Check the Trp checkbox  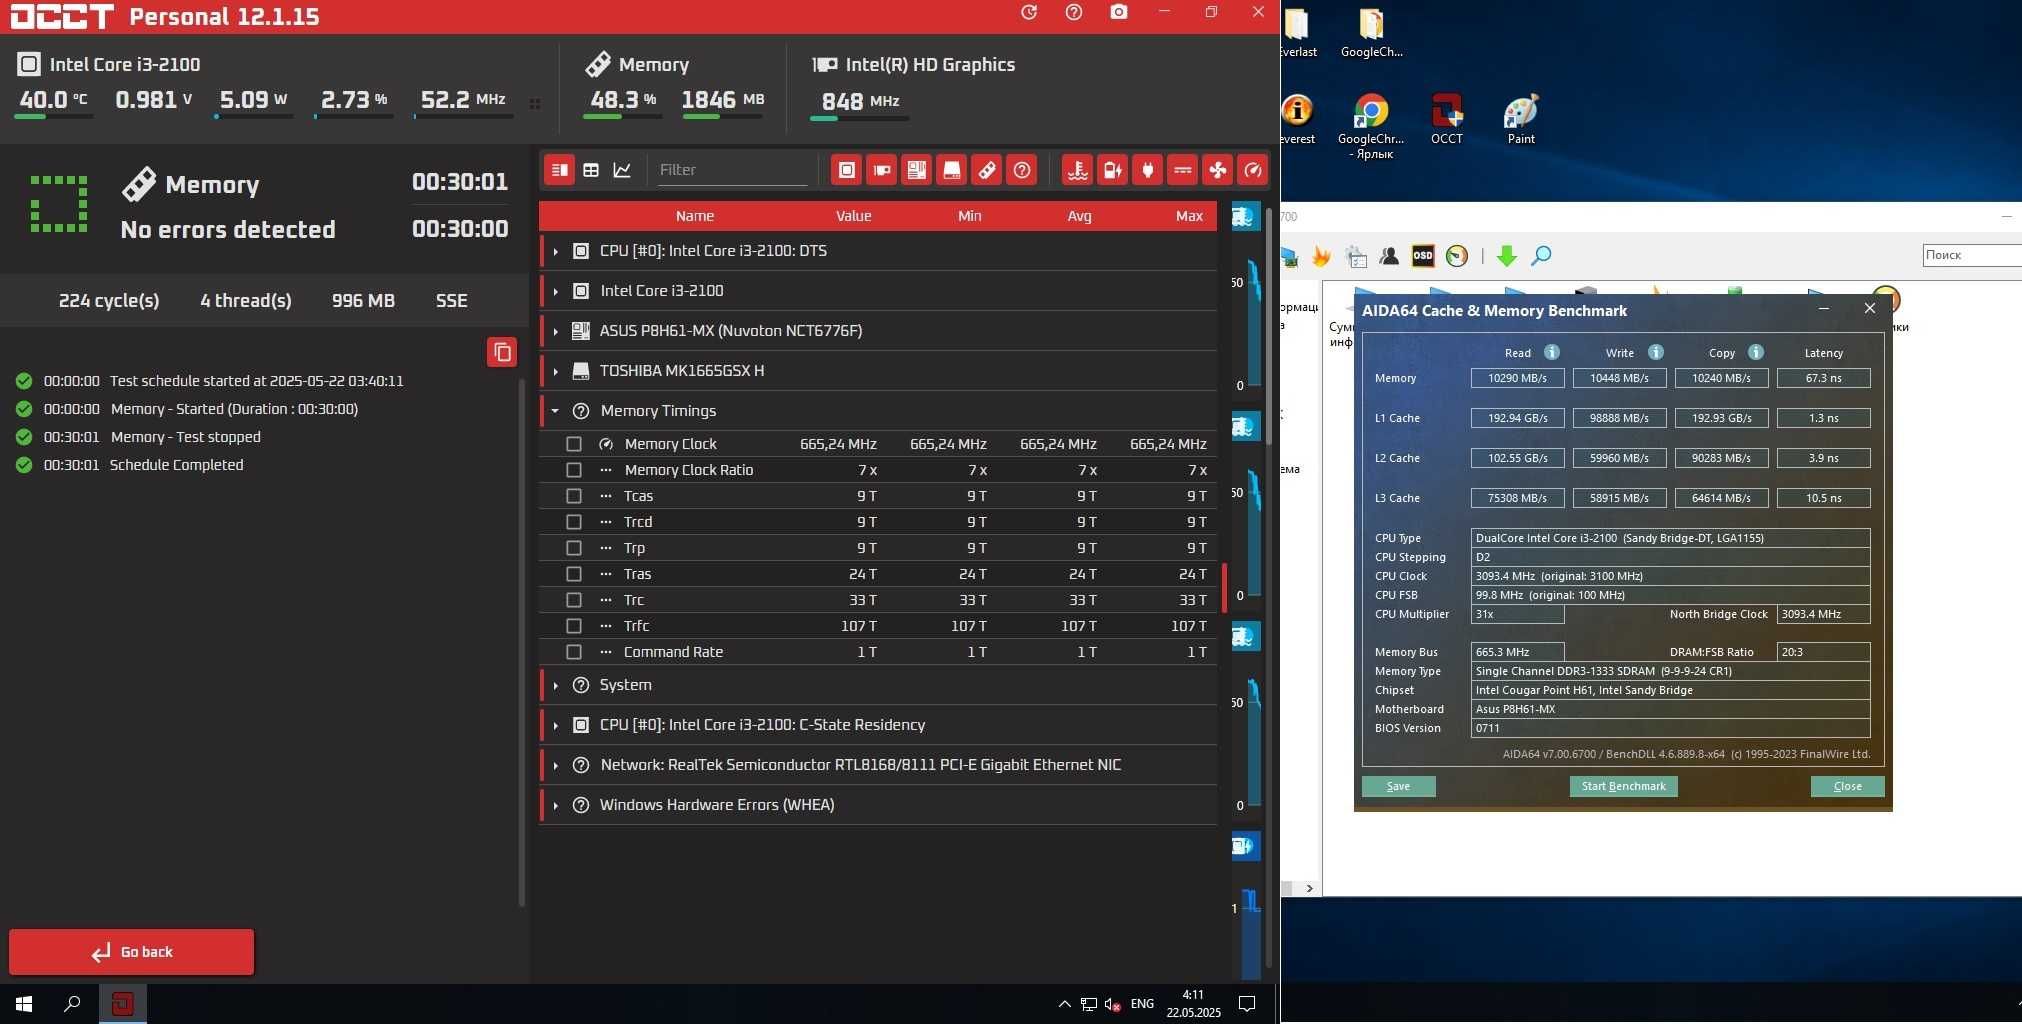[x=574, y=548]
